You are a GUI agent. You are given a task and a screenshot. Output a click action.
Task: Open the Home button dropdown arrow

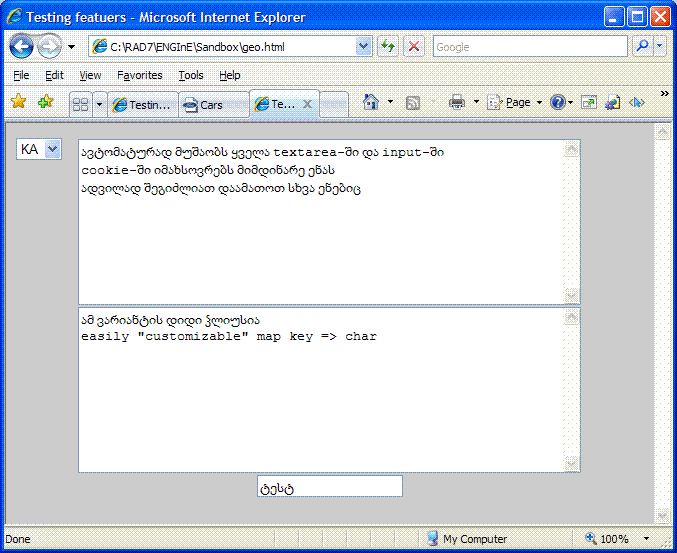tap(390, 102)
